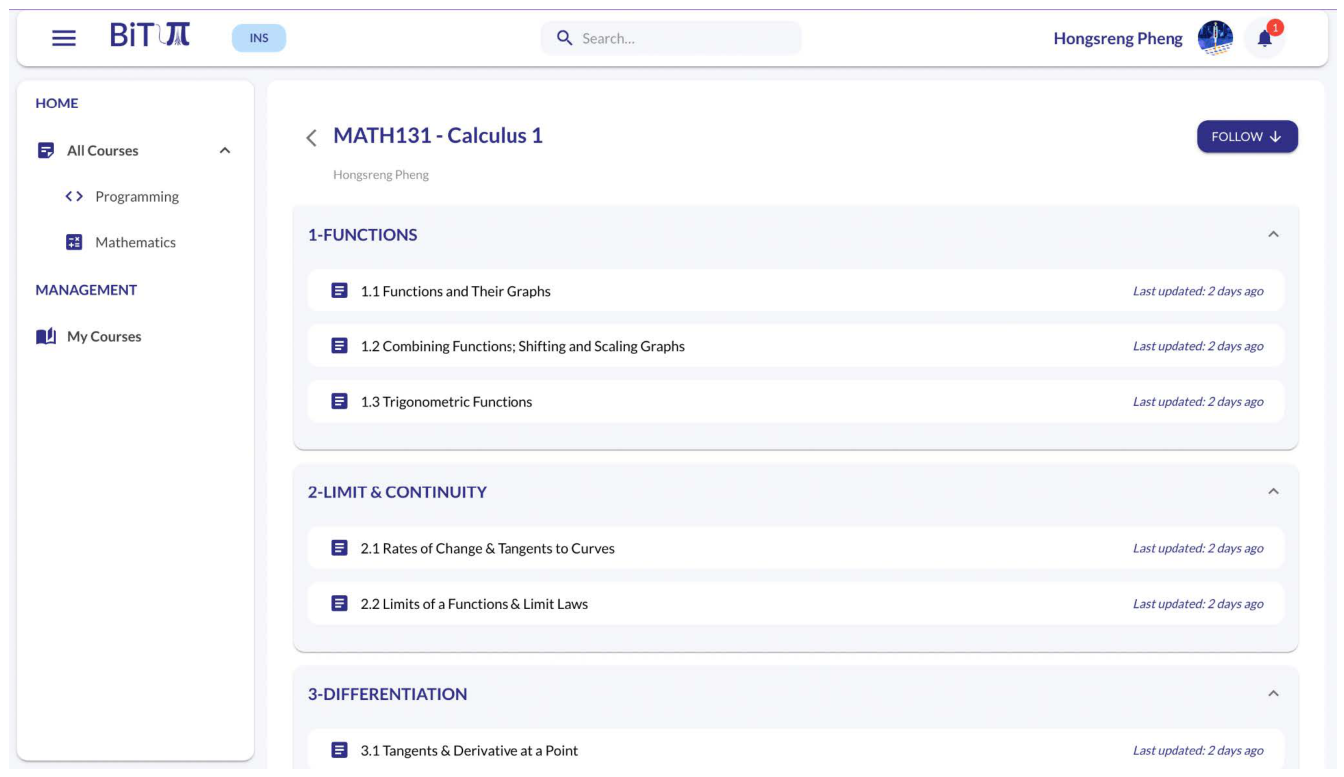Collapse the 3-DIFFERENTIATION section chevron
Screen dimensions: 1344x777
1273,693
